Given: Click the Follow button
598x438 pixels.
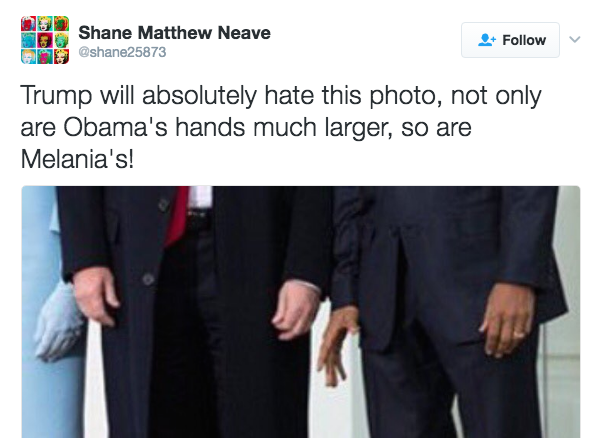Looking at the screenshot, I should click(510, 40).
